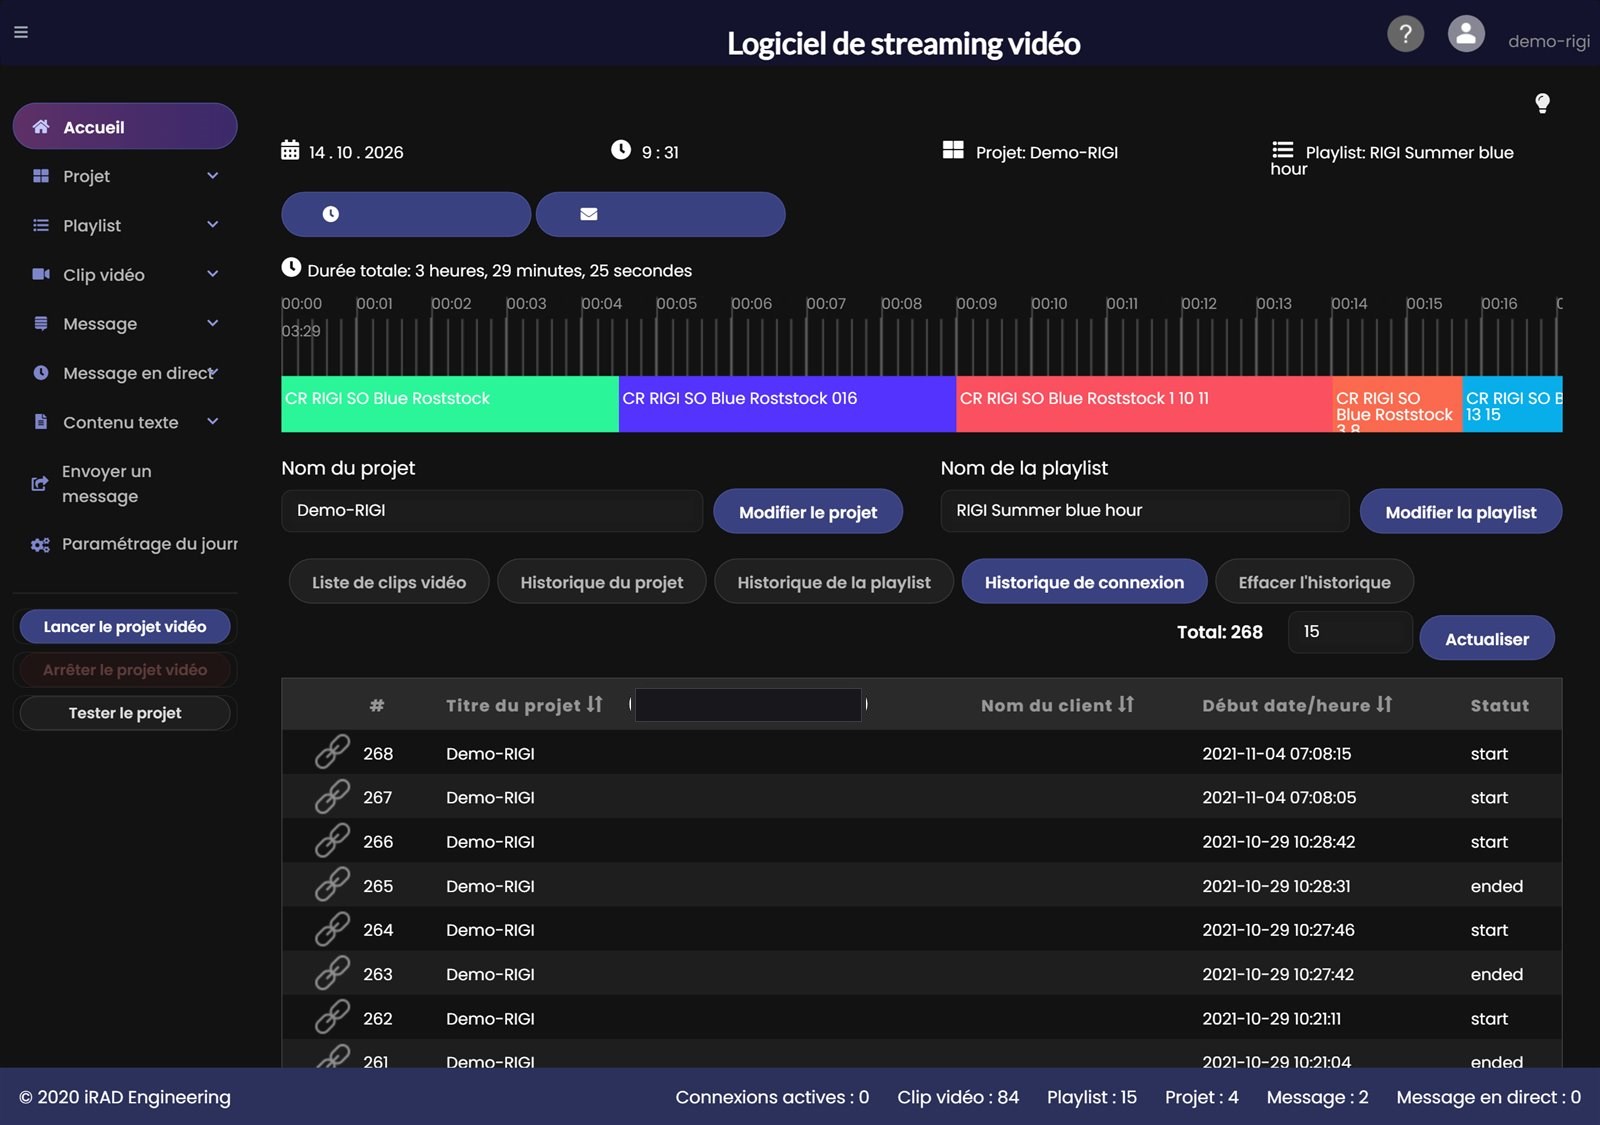Open the hamburger menu icon
1600x1125 pixels.
point(21,32)
